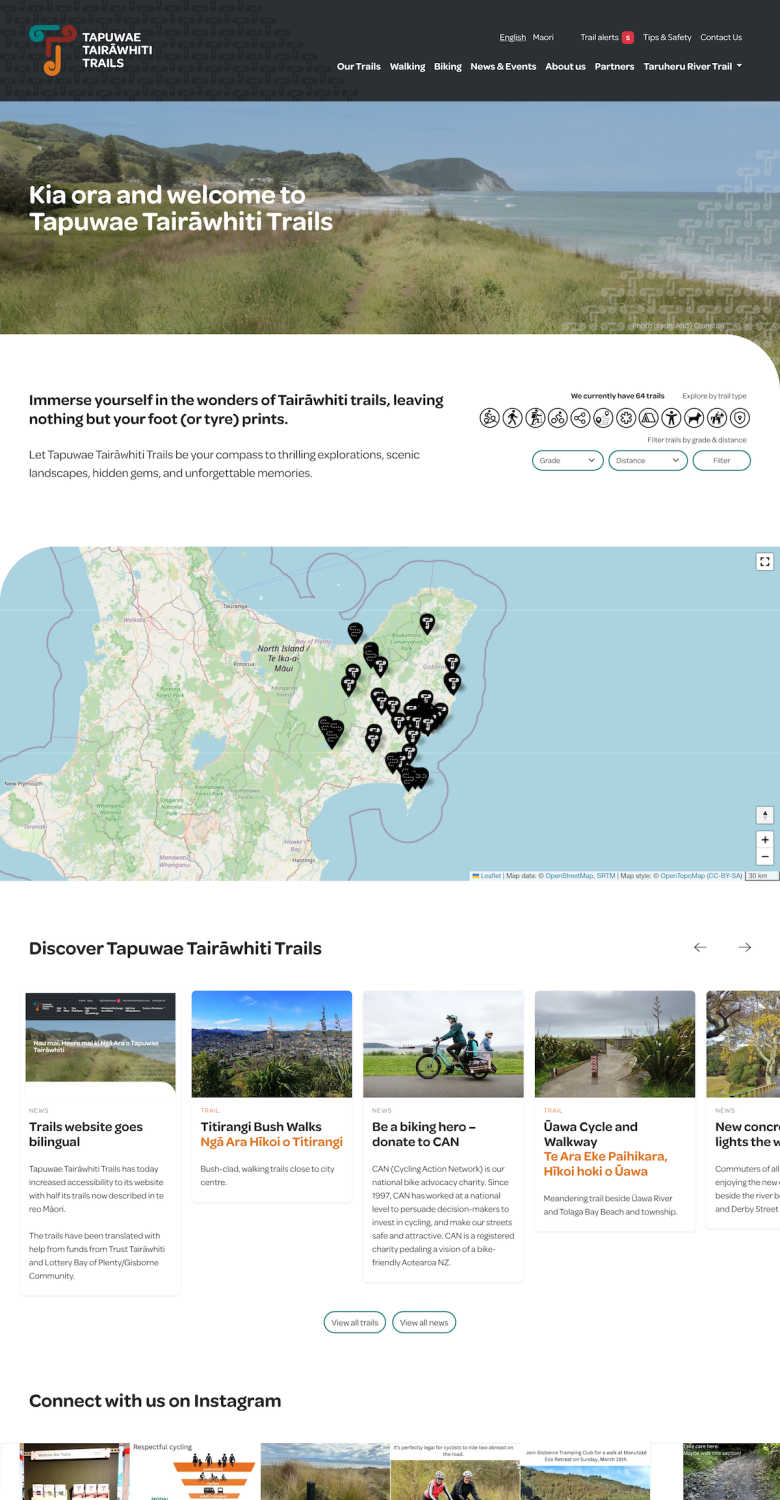The image size is (780, 1500).
Task: Enter fullscreen mode on the map
Action: click(764, 562)
